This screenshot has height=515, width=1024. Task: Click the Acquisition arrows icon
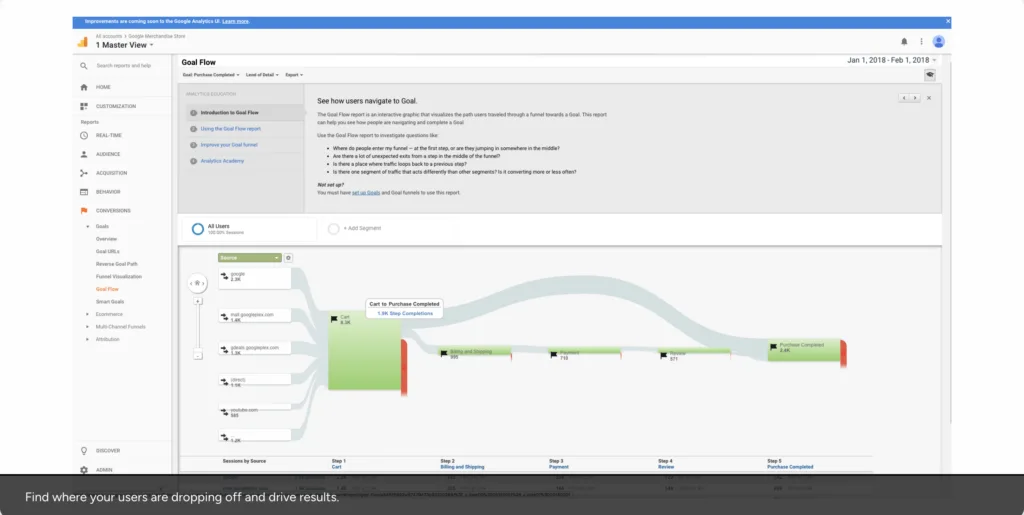pos(84,173)
